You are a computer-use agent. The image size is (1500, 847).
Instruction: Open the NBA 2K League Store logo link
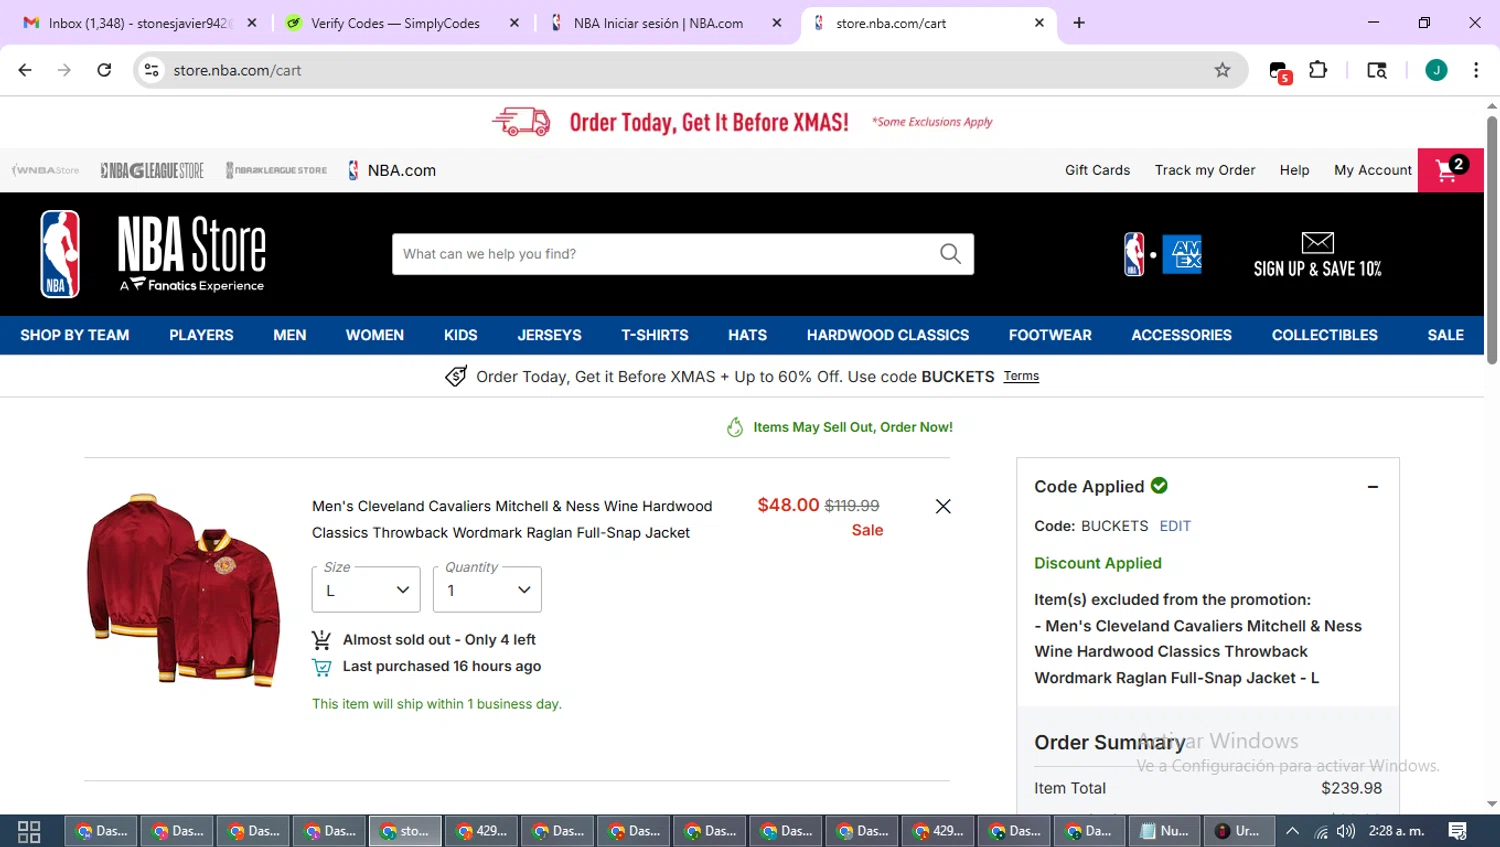pos(276,170)
